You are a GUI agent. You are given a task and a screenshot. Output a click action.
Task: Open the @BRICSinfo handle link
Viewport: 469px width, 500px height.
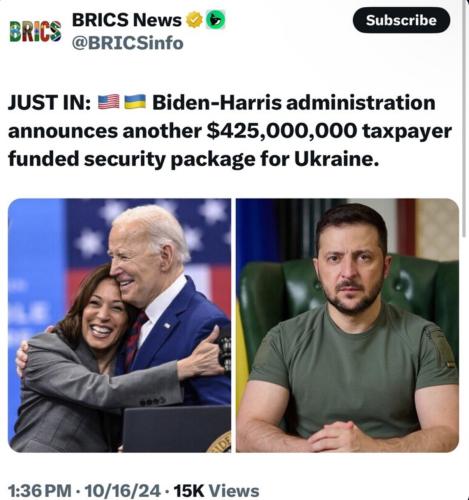(x=128, y=43)
